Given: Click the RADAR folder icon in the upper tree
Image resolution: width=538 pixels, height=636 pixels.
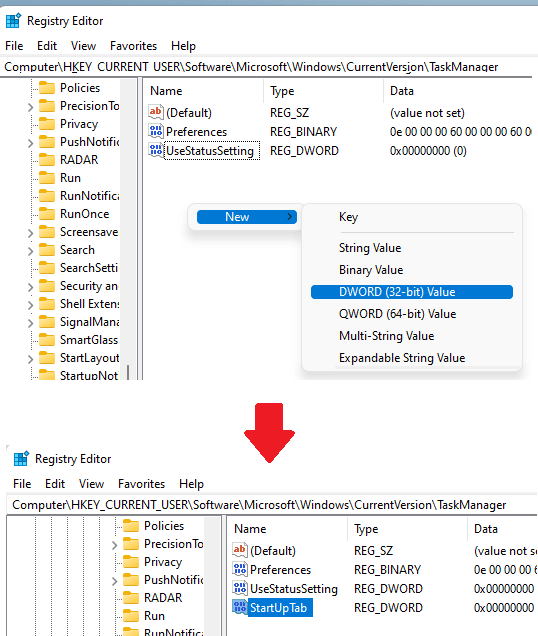Looking at the screenshot, I should click(47, 159).
